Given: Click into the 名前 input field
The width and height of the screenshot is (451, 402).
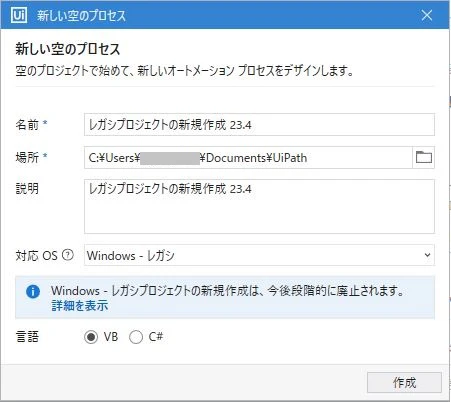Looking at the screenshot, I should pos(259,125).
